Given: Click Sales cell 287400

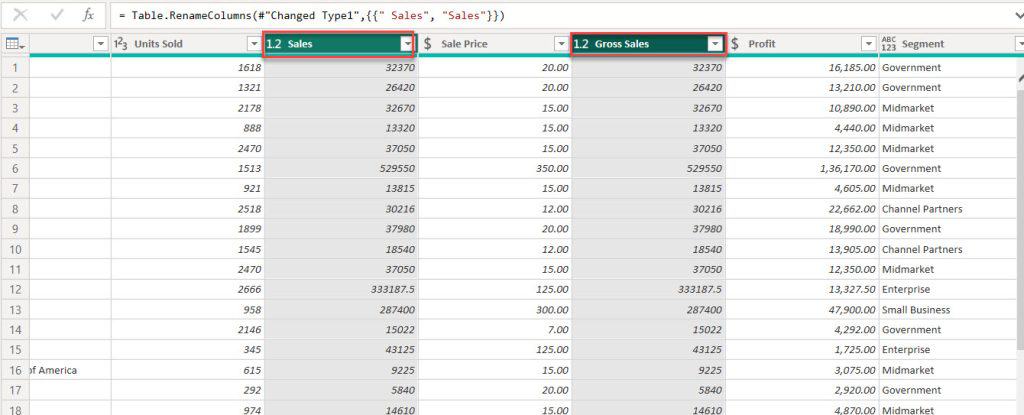Looking at the screenshot, I should pyautogui.click(x=342, y=309).
